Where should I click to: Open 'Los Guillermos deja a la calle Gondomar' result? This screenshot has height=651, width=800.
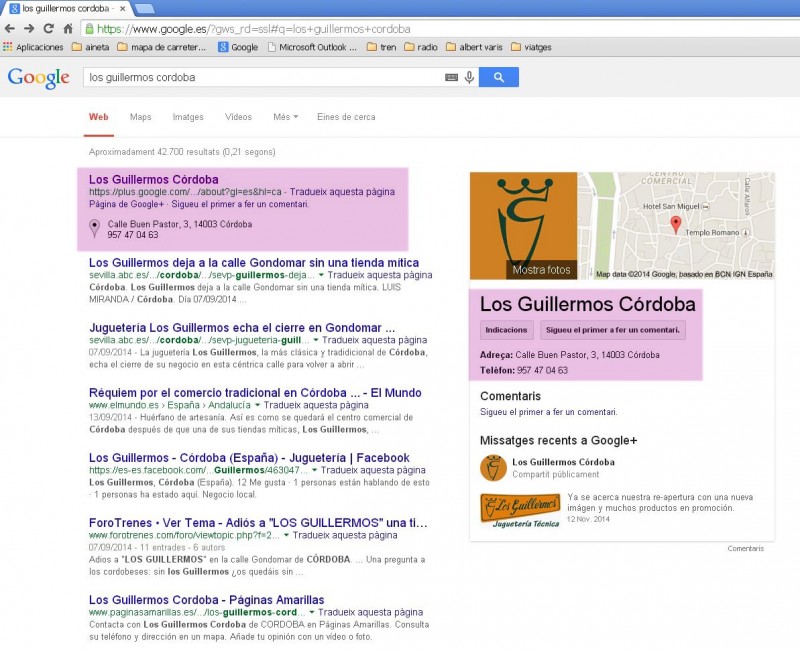[x=254, y=263]
